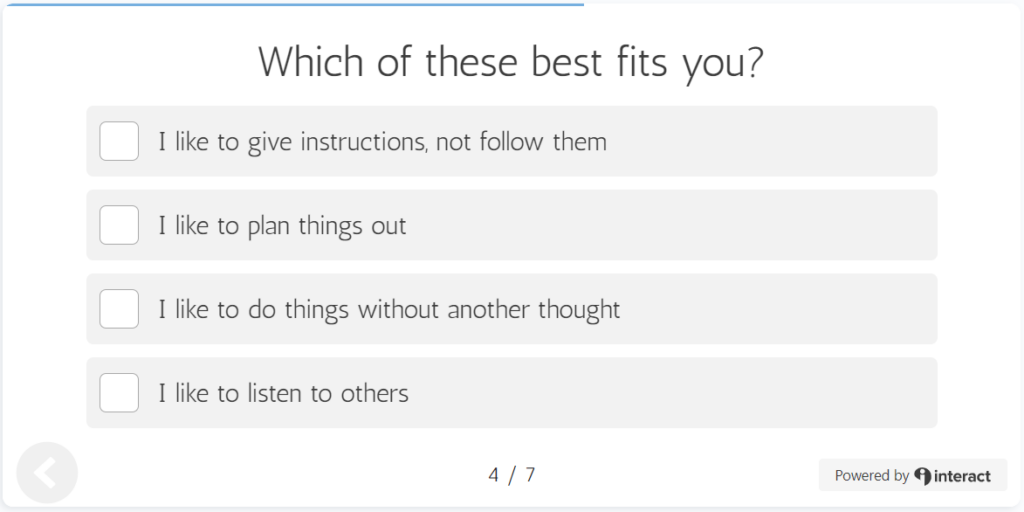Click the 'Which of these best fits you?' heading
1024x512 pixels.
coord(511,63)
